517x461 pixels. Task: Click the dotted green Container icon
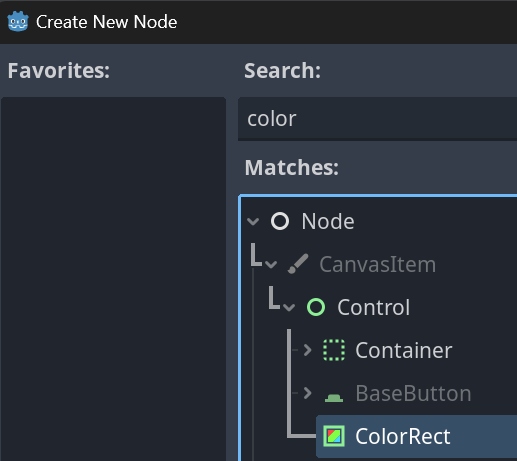[334, 350]
